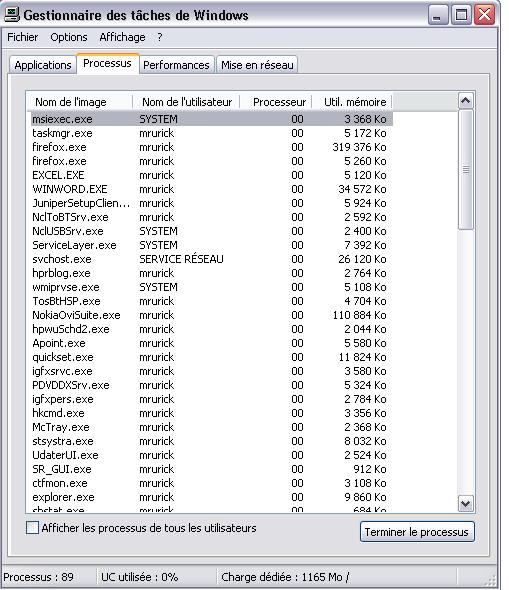Screen dimensions: 509x590
Task: Open the Mise en réseau tab
Action: point(257,65)
